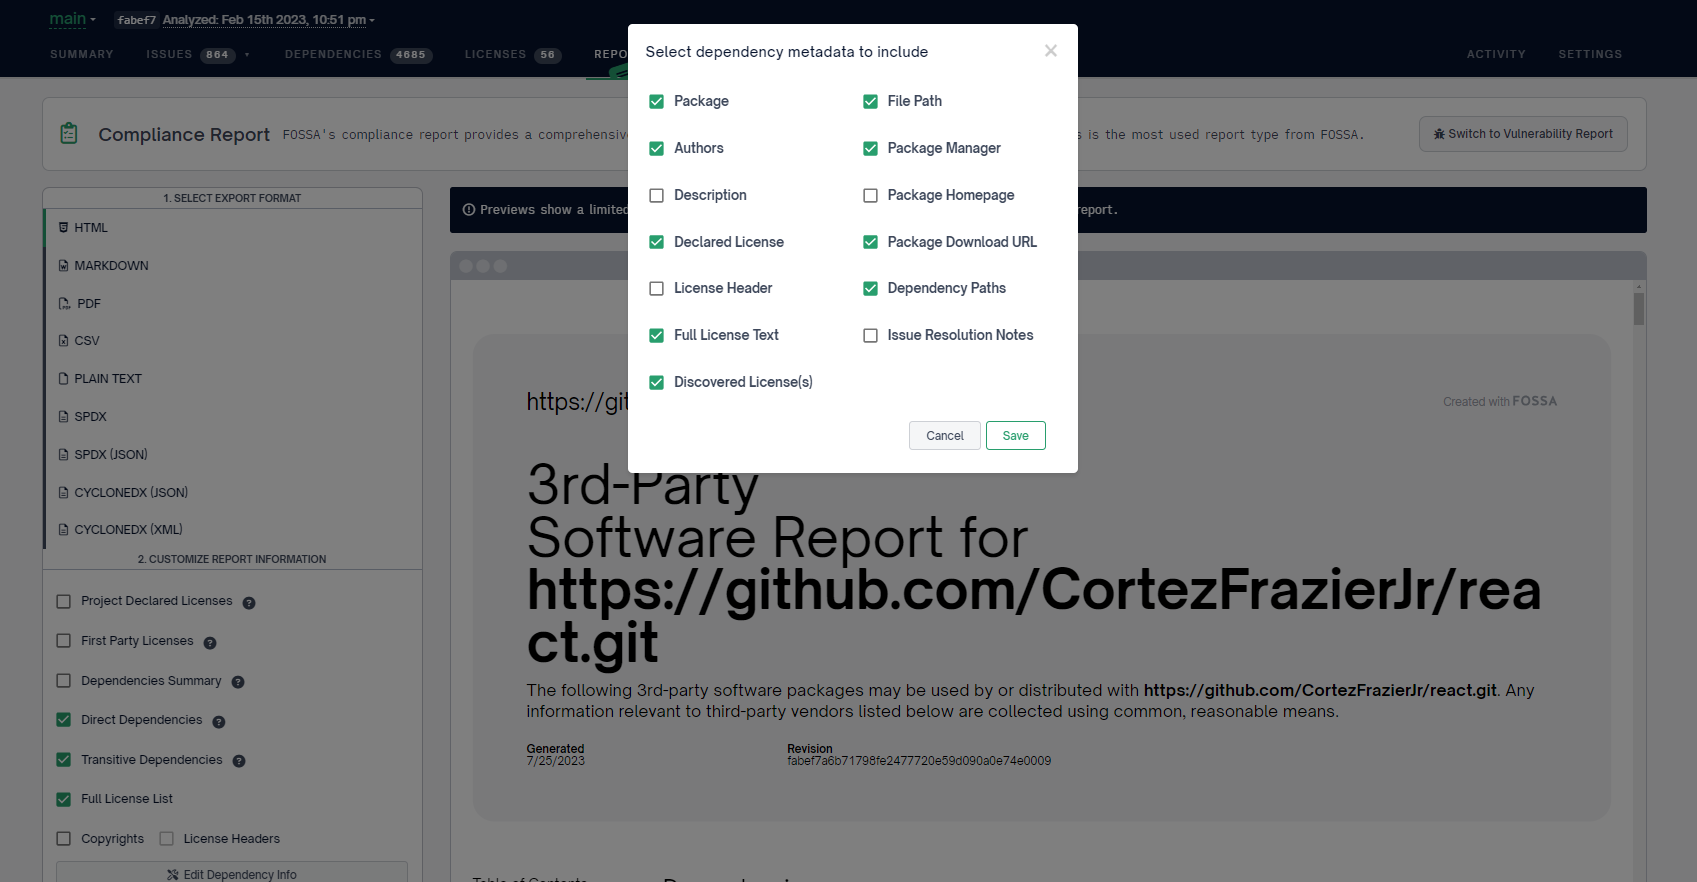This screenshot has width=1697, height=882.
Task: Click the preview scrollbar thumb
Action: [1638, 309]
